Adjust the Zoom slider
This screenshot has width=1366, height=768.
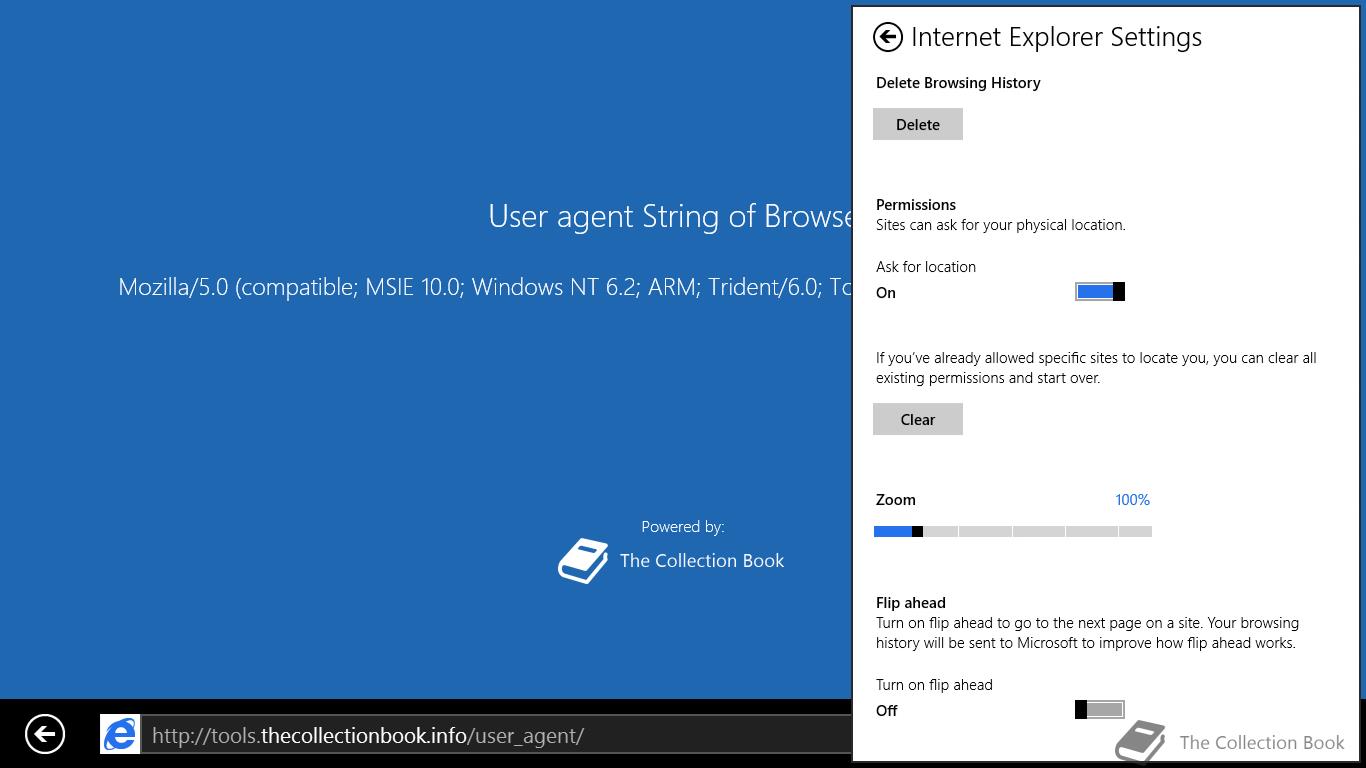point(1013,531)
